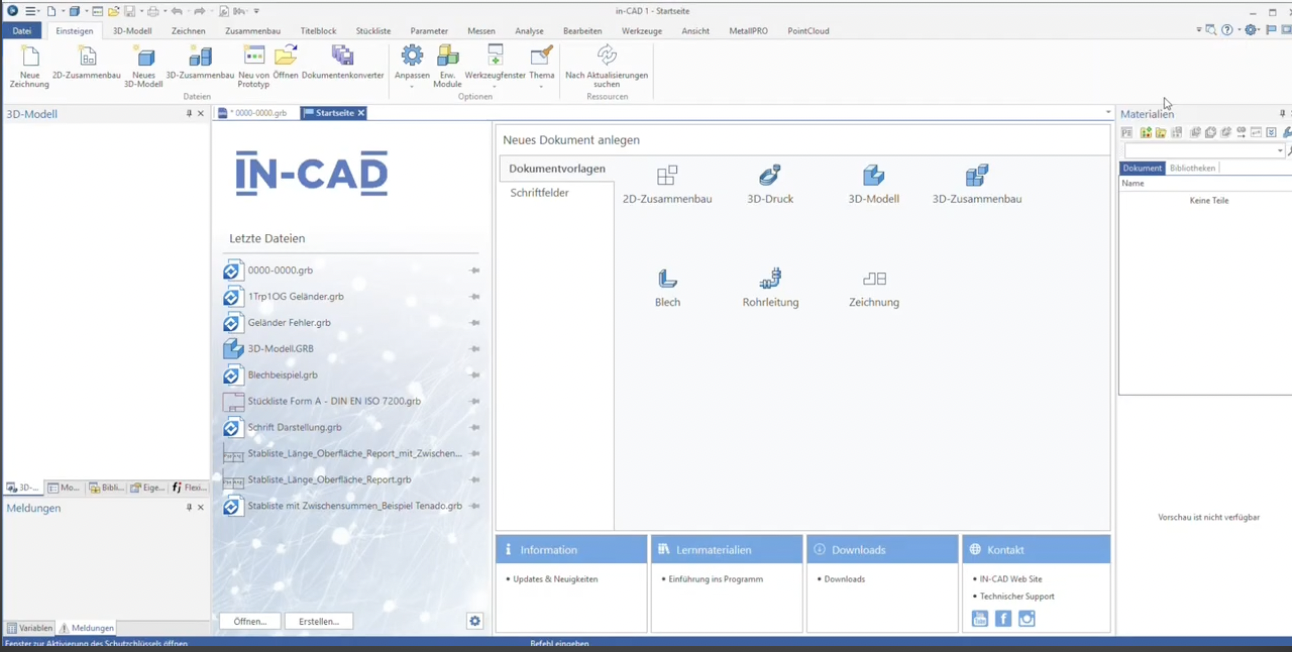Click Nach Aktualisierungen suchen
The width and height of the screenshot is (1292, 652).
point(607,63)
